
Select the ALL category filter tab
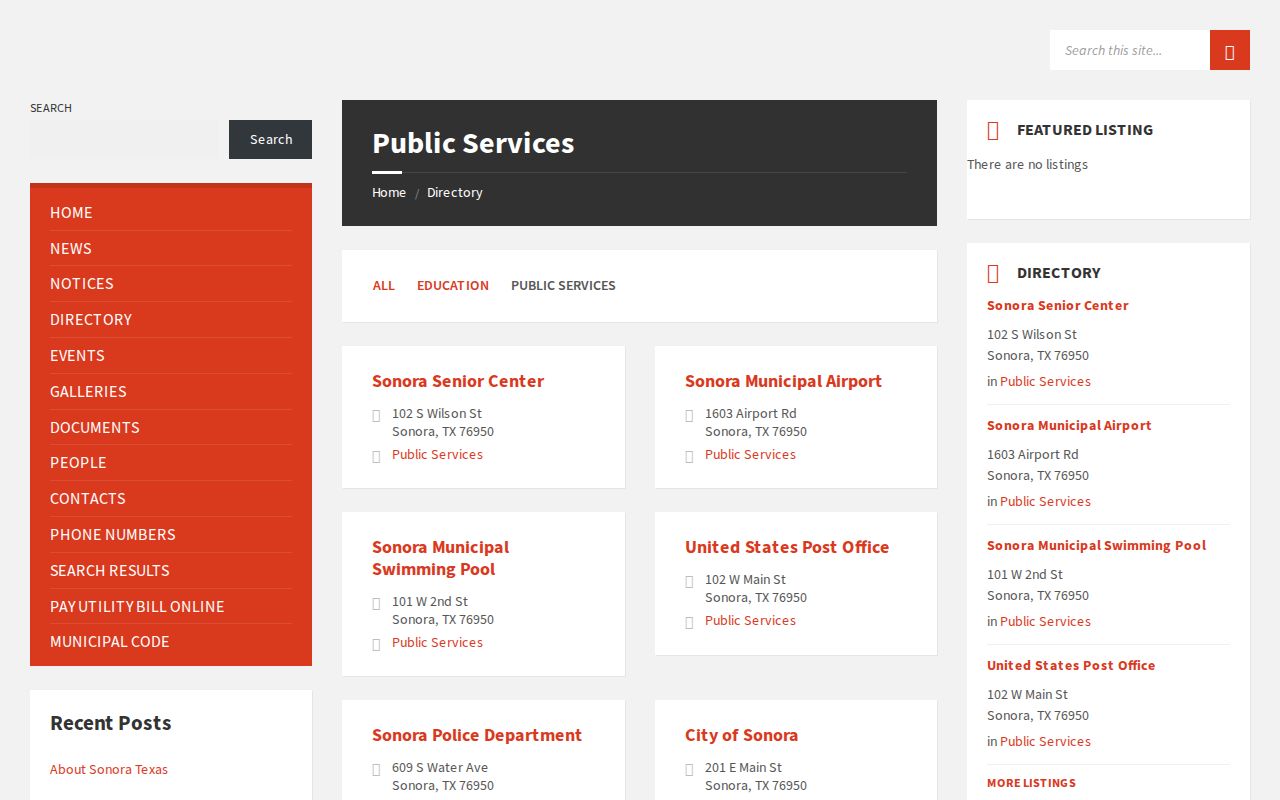[383, 286]
